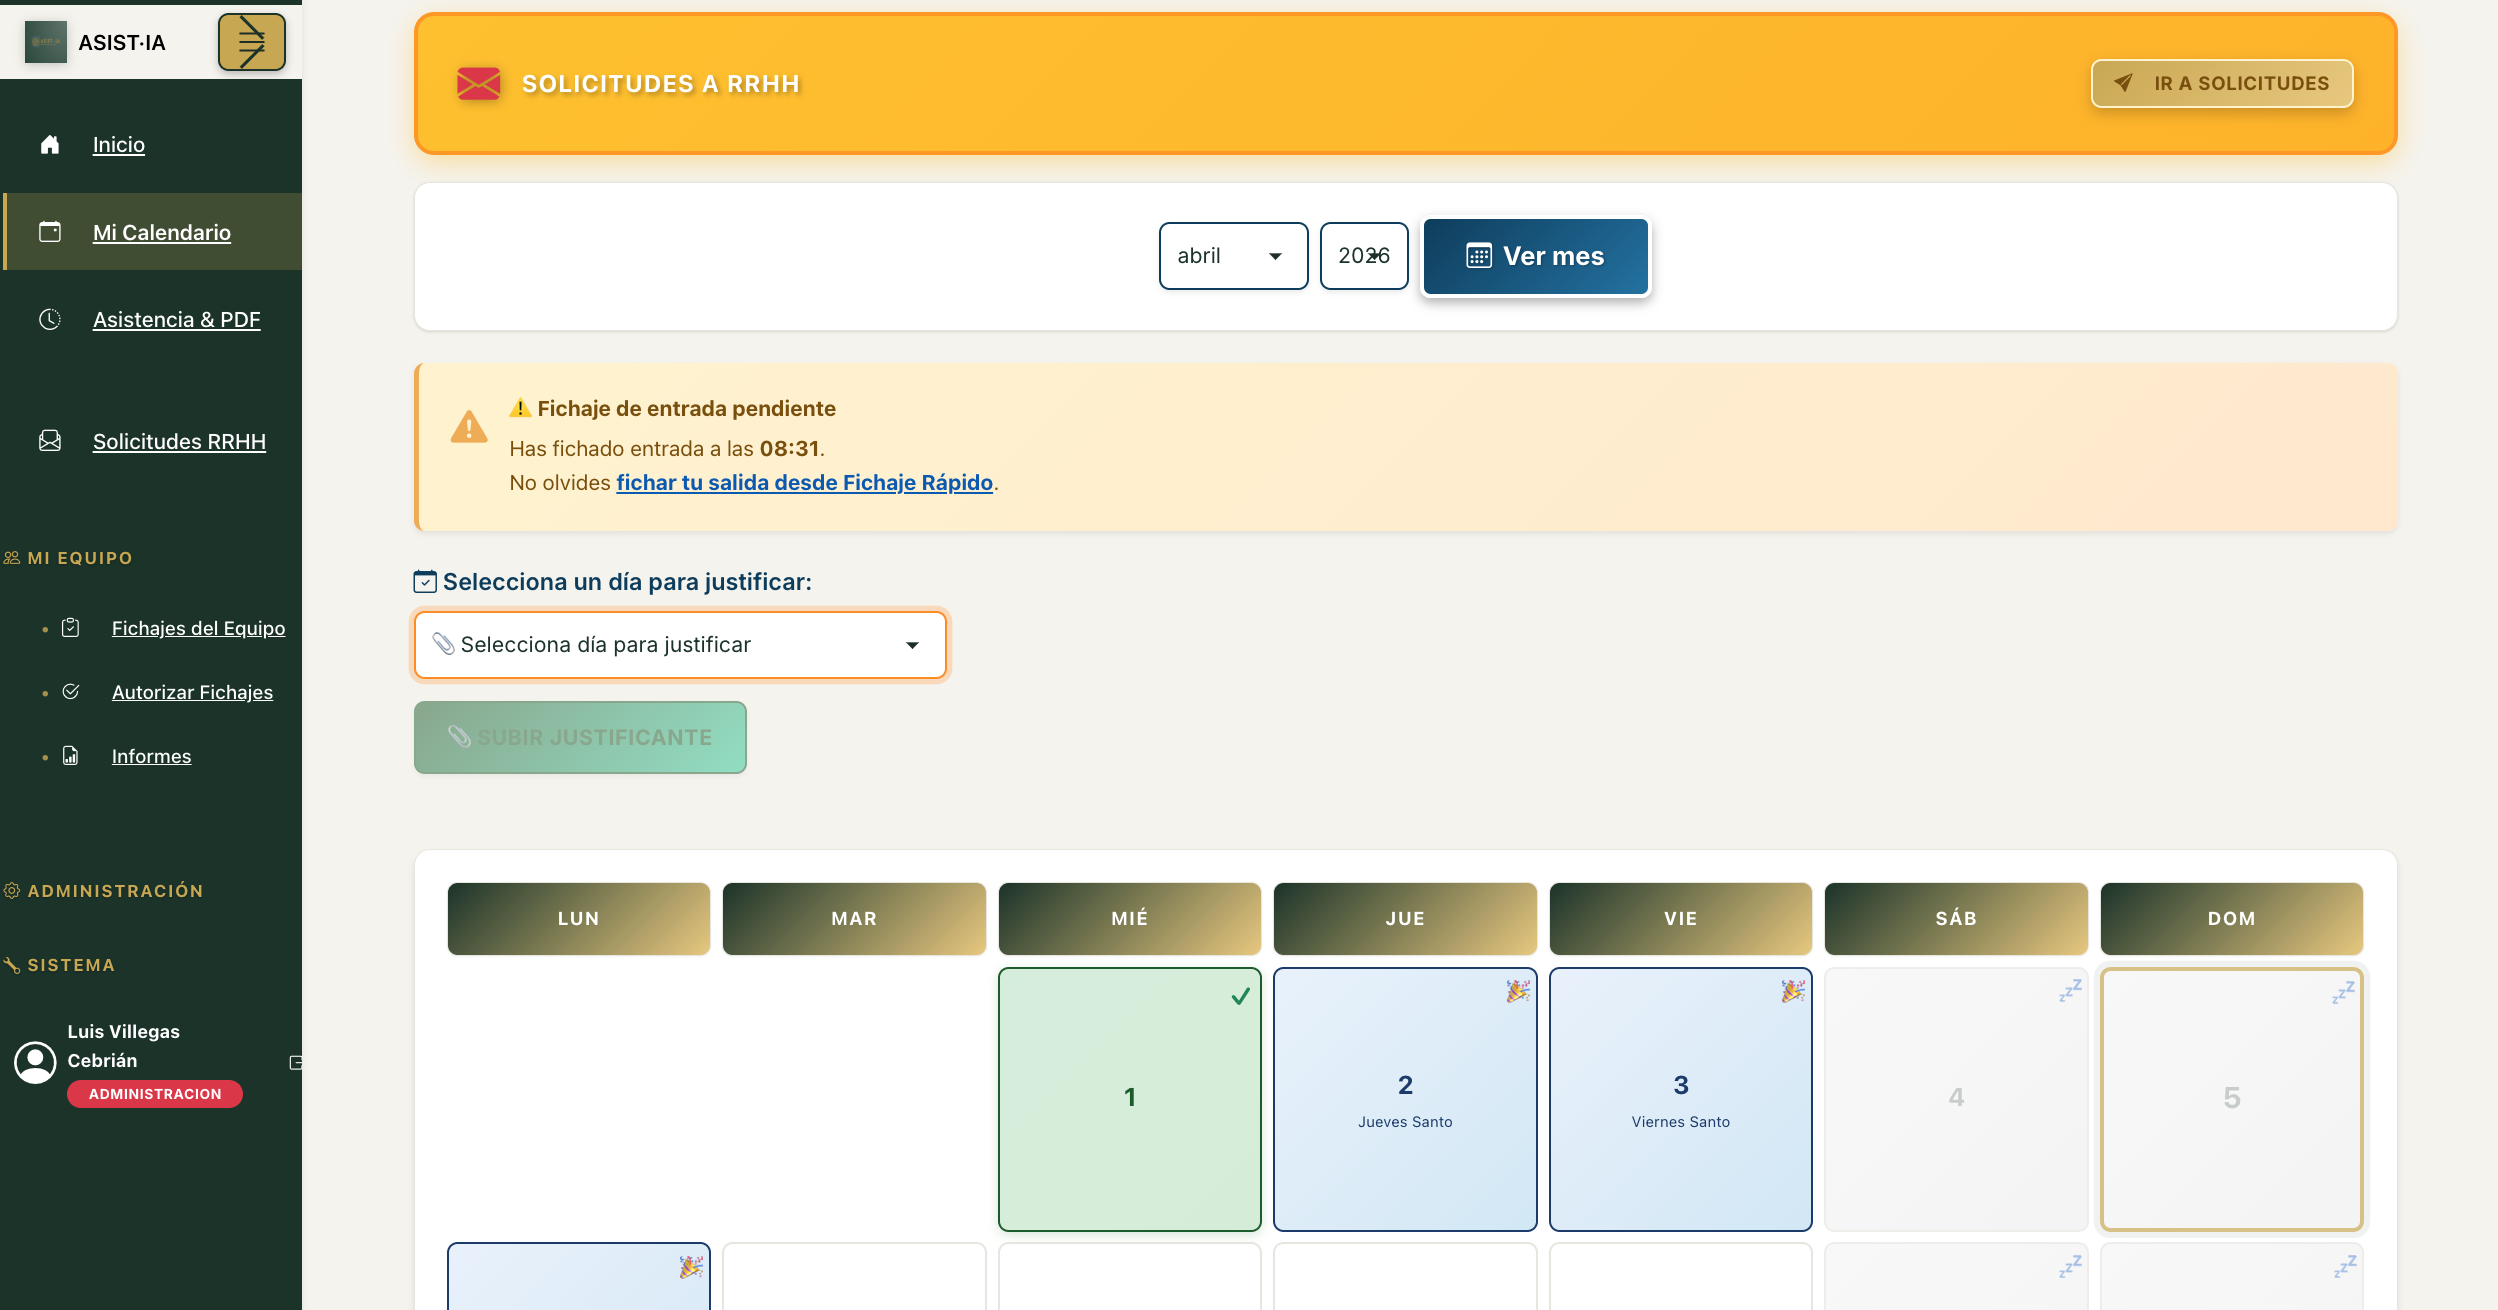Click the report icon beside Informes
2498x1310 pixels.
click(x=71, y=756)
